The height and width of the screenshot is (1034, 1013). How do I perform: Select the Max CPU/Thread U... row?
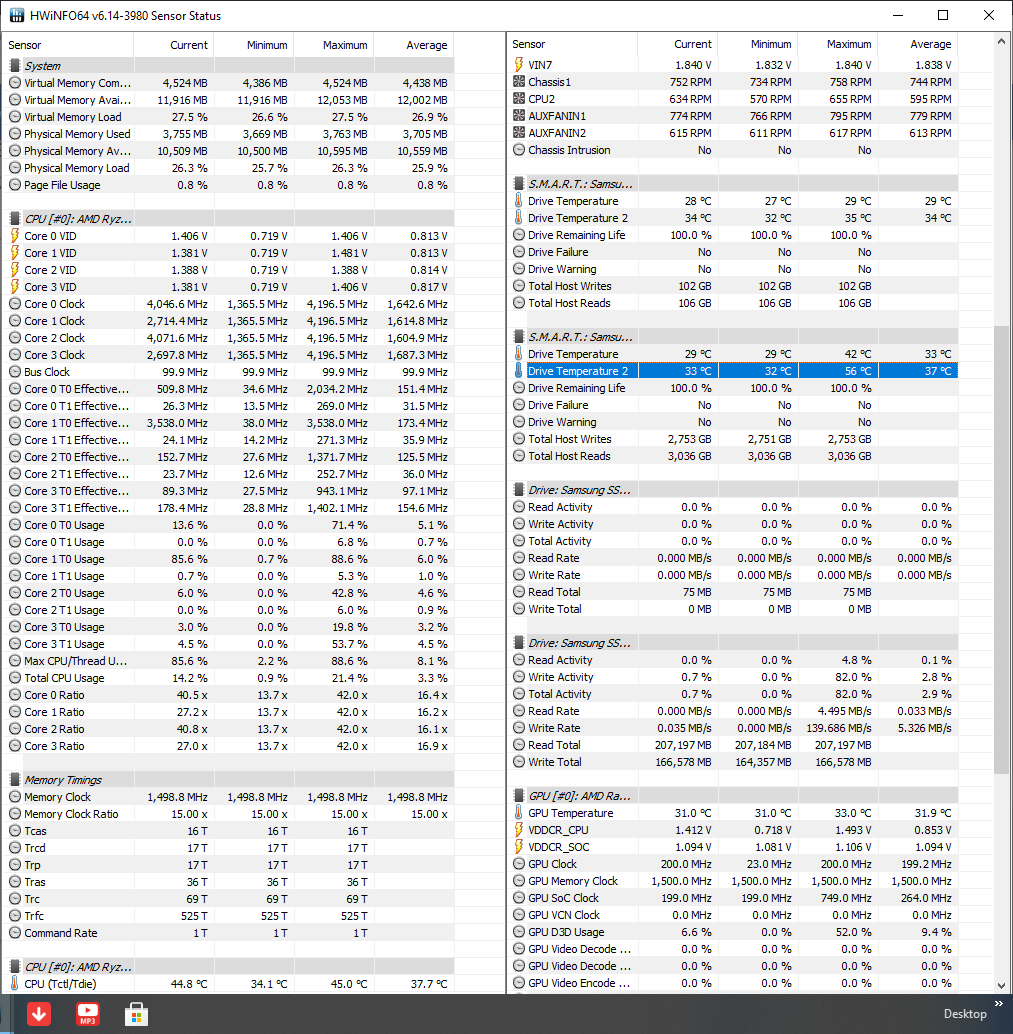(x=228, y=661)
